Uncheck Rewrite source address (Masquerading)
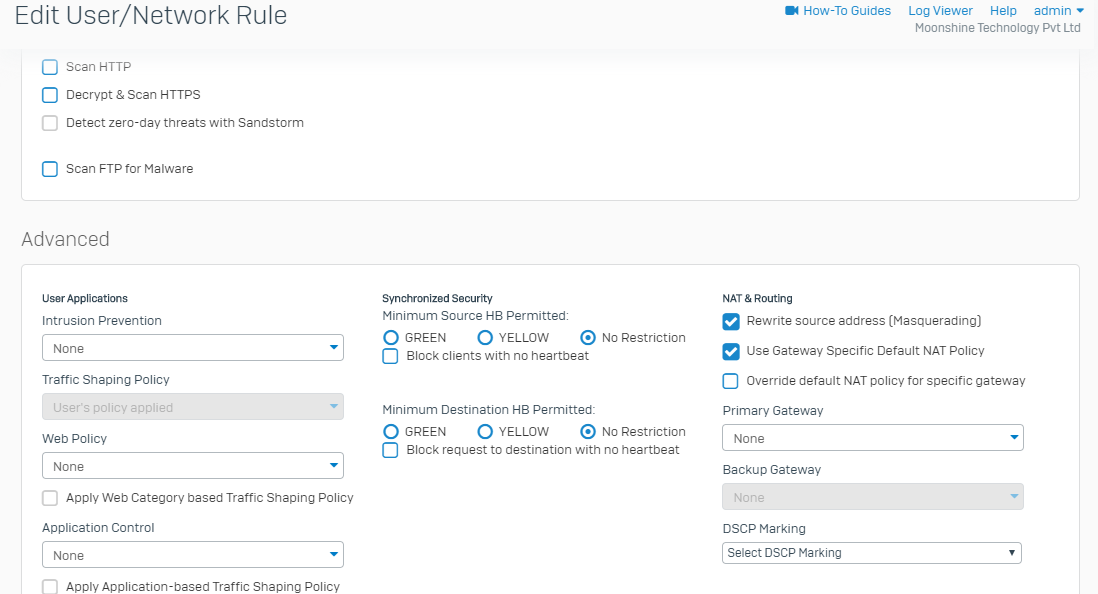Image resolution: width=1098 pixels, height=594 pixels. (730, 322)
